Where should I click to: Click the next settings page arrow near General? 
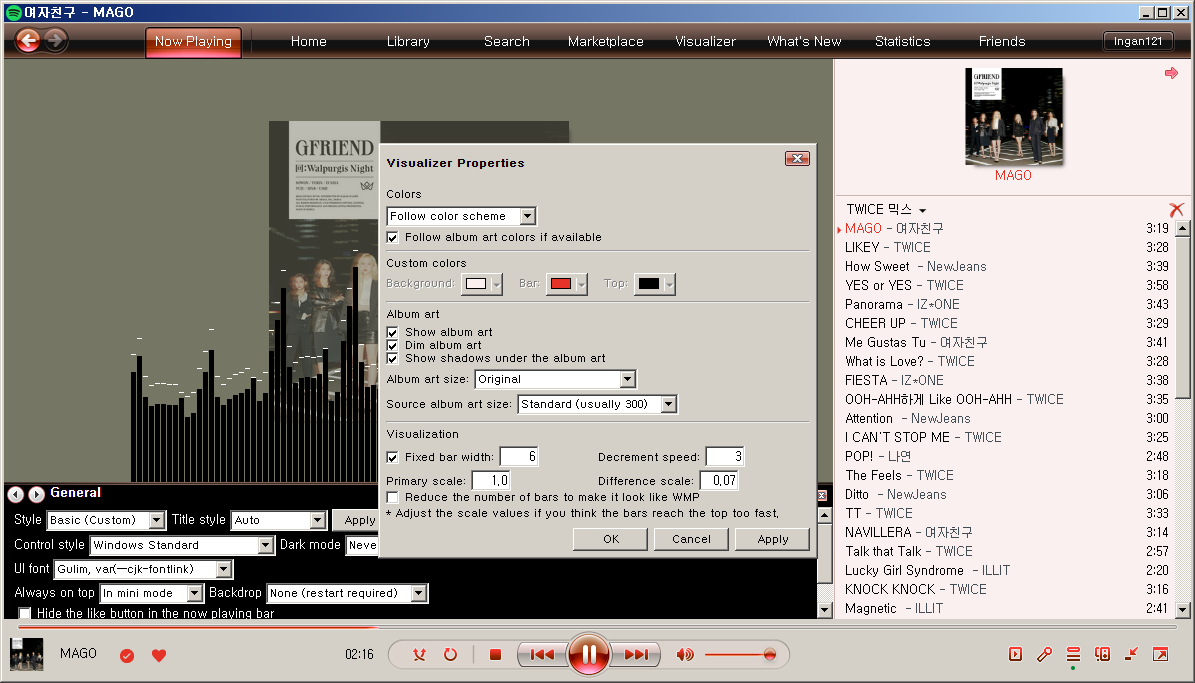click(36, 494)
